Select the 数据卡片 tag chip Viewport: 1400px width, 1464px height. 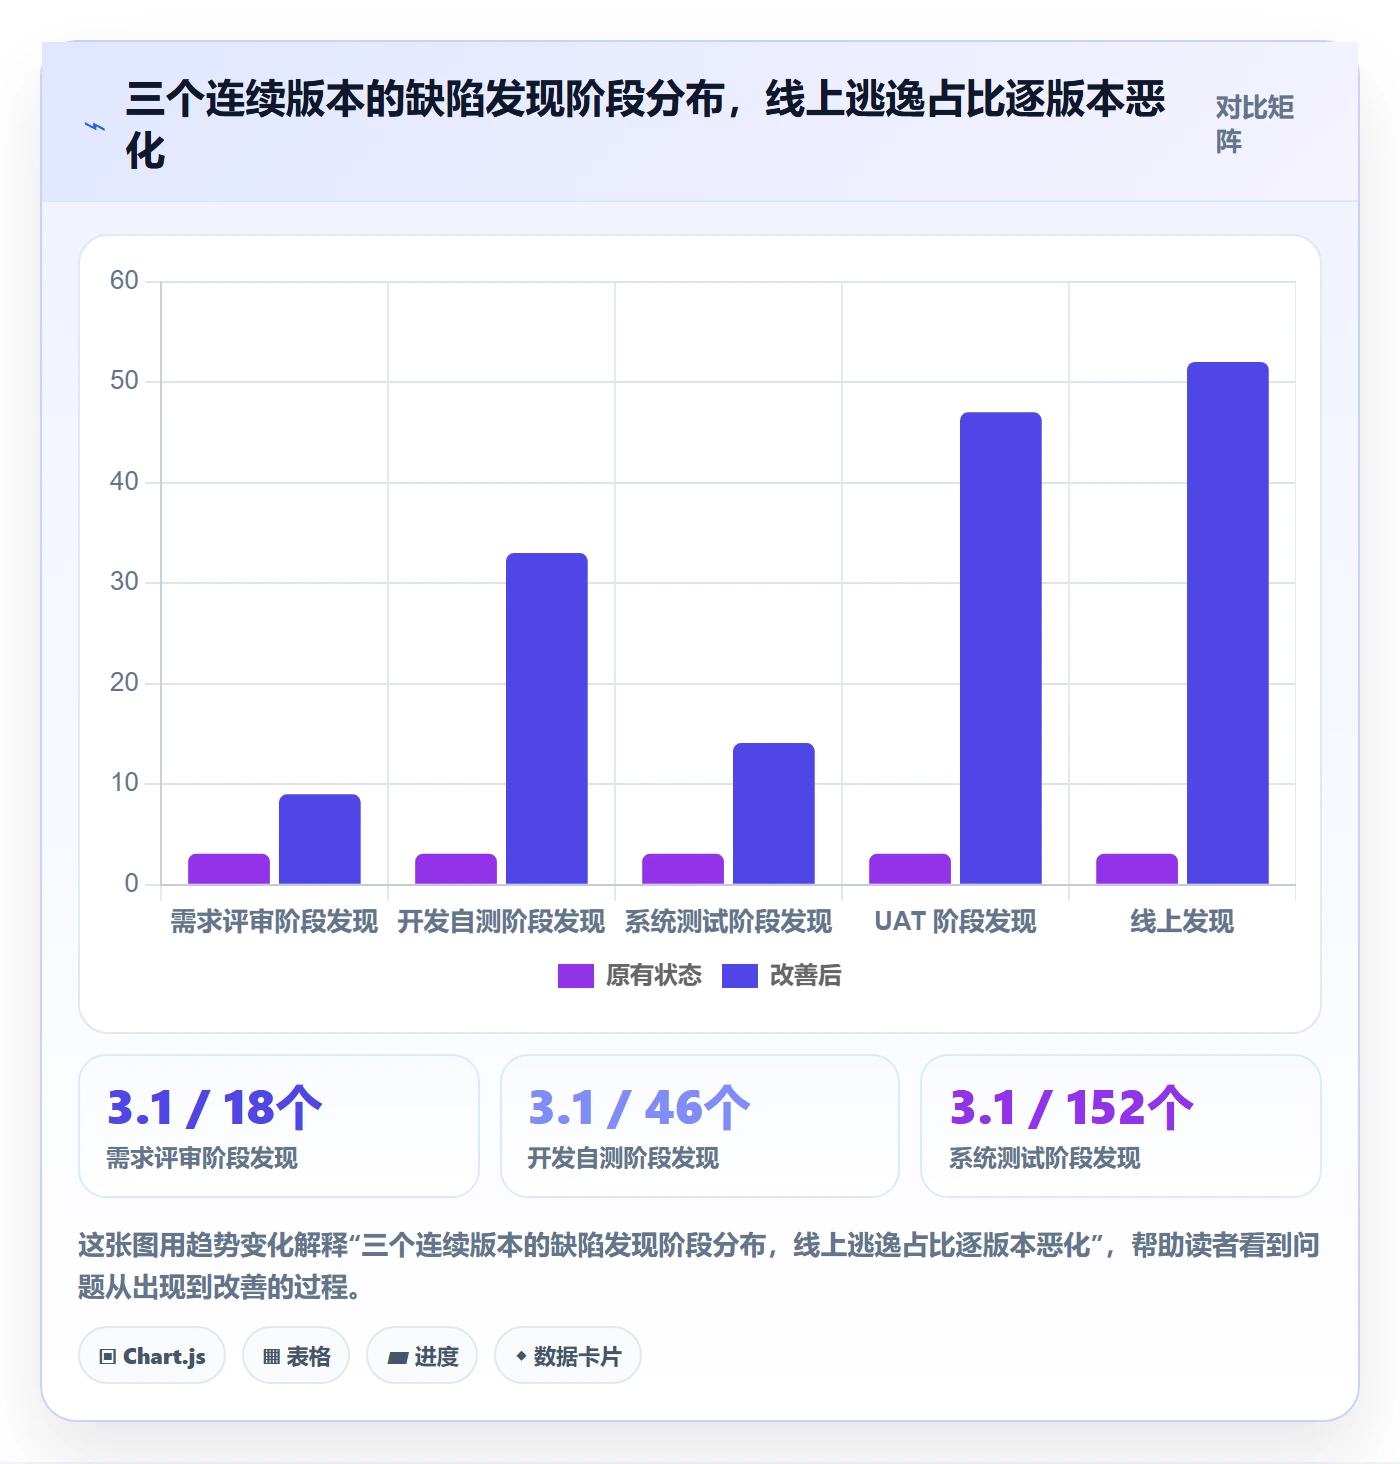click(568, 1356)
